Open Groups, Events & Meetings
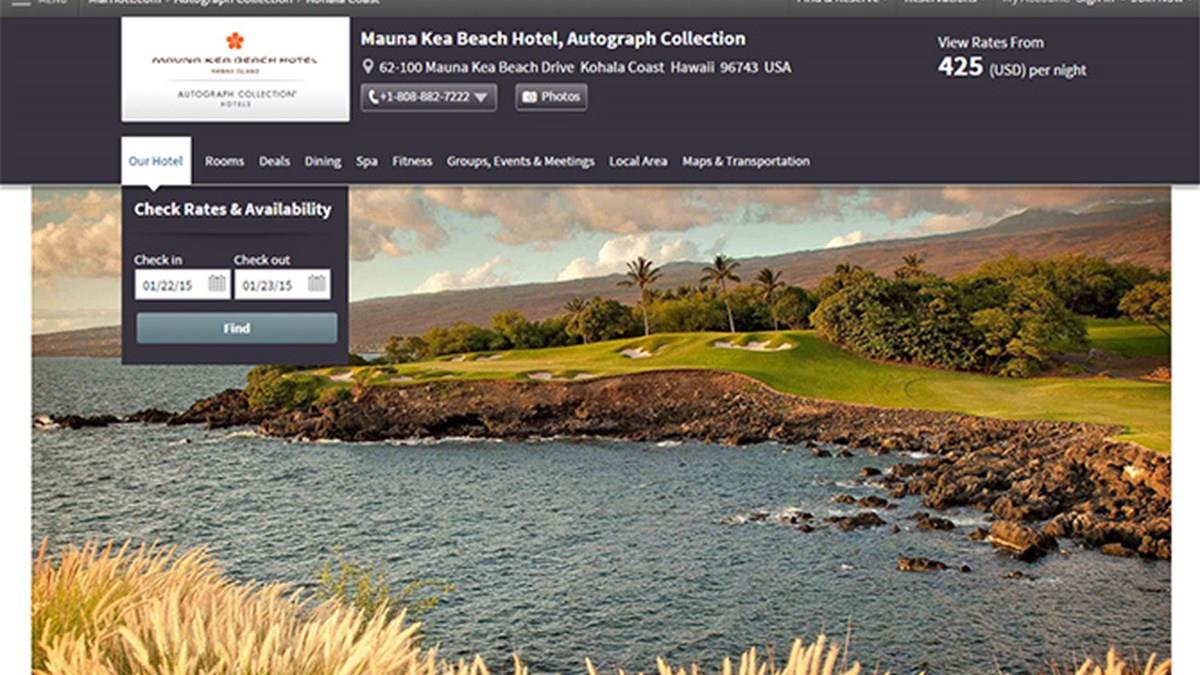The image size is (1200, 675). (x=520, y=161)
